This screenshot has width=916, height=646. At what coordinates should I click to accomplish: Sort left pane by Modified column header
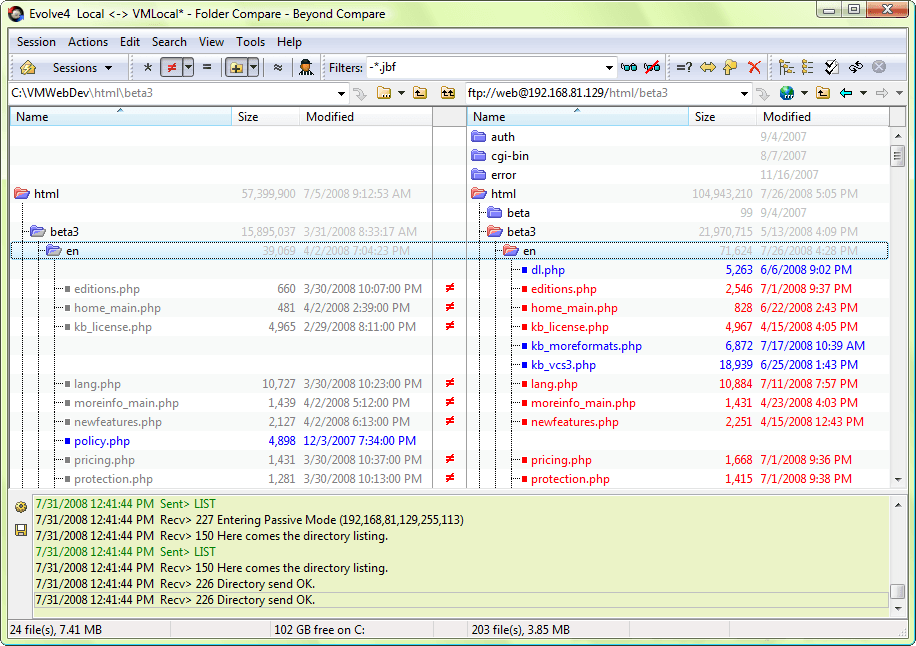click(366, 117)
